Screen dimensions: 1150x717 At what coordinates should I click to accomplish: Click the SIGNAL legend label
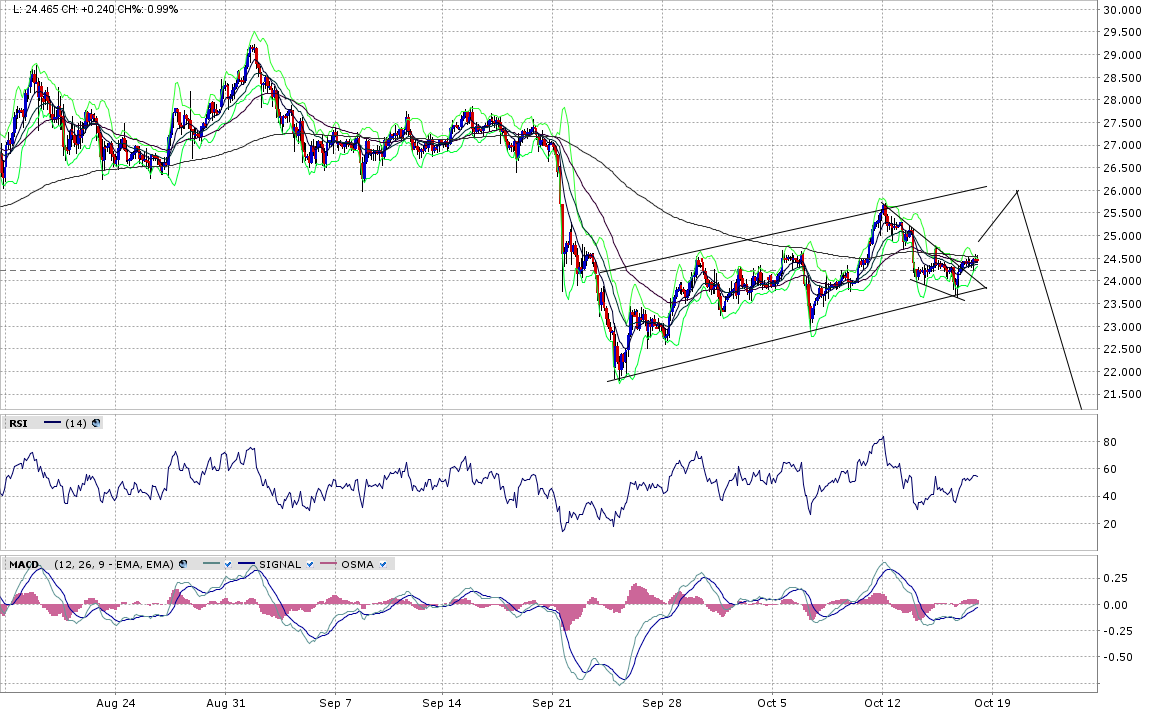(x=280, y=564)
